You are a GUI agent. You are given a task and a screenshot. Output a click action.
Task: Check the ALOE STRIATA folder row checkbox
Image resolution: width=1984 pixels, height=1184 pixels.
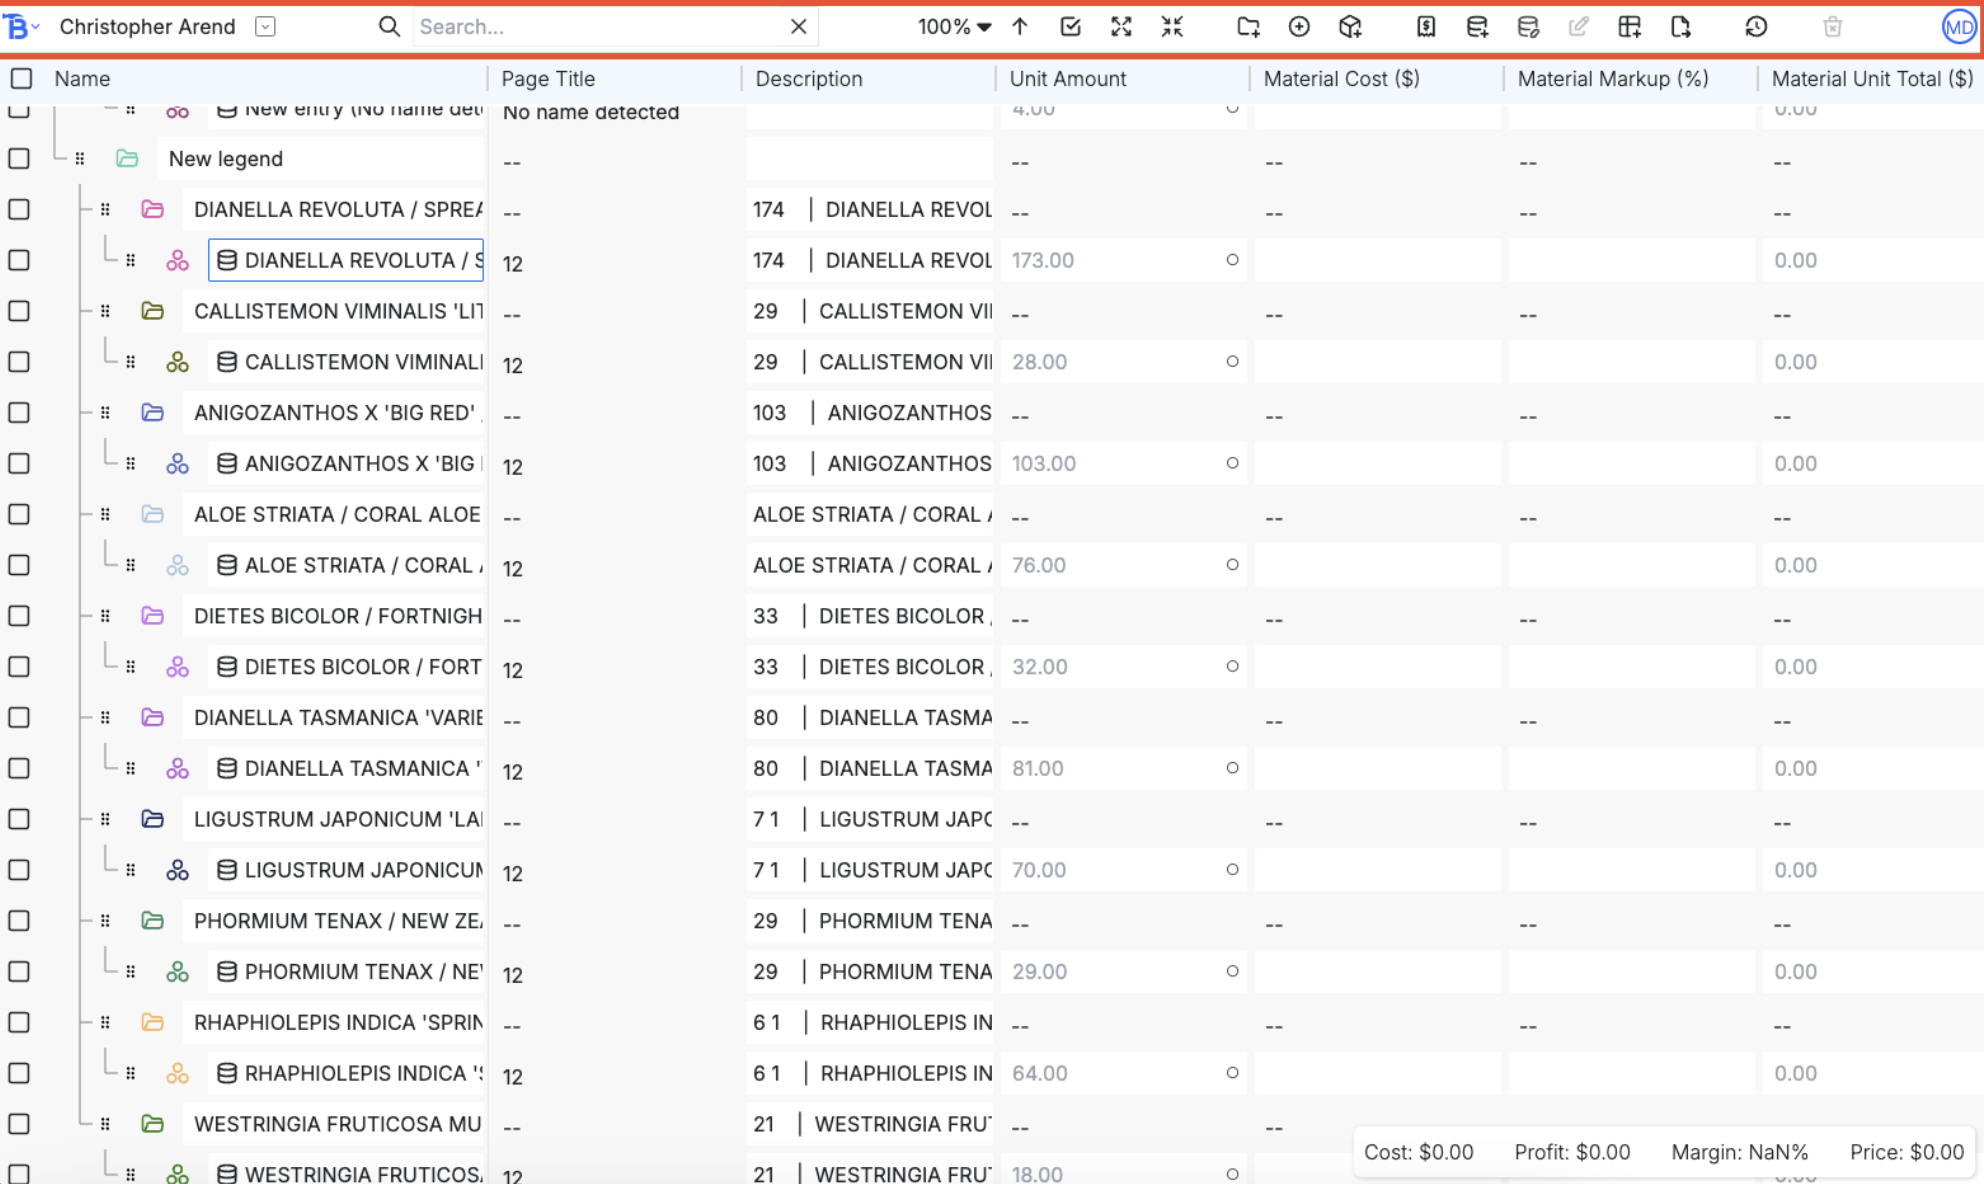click(x=19, y=514)
